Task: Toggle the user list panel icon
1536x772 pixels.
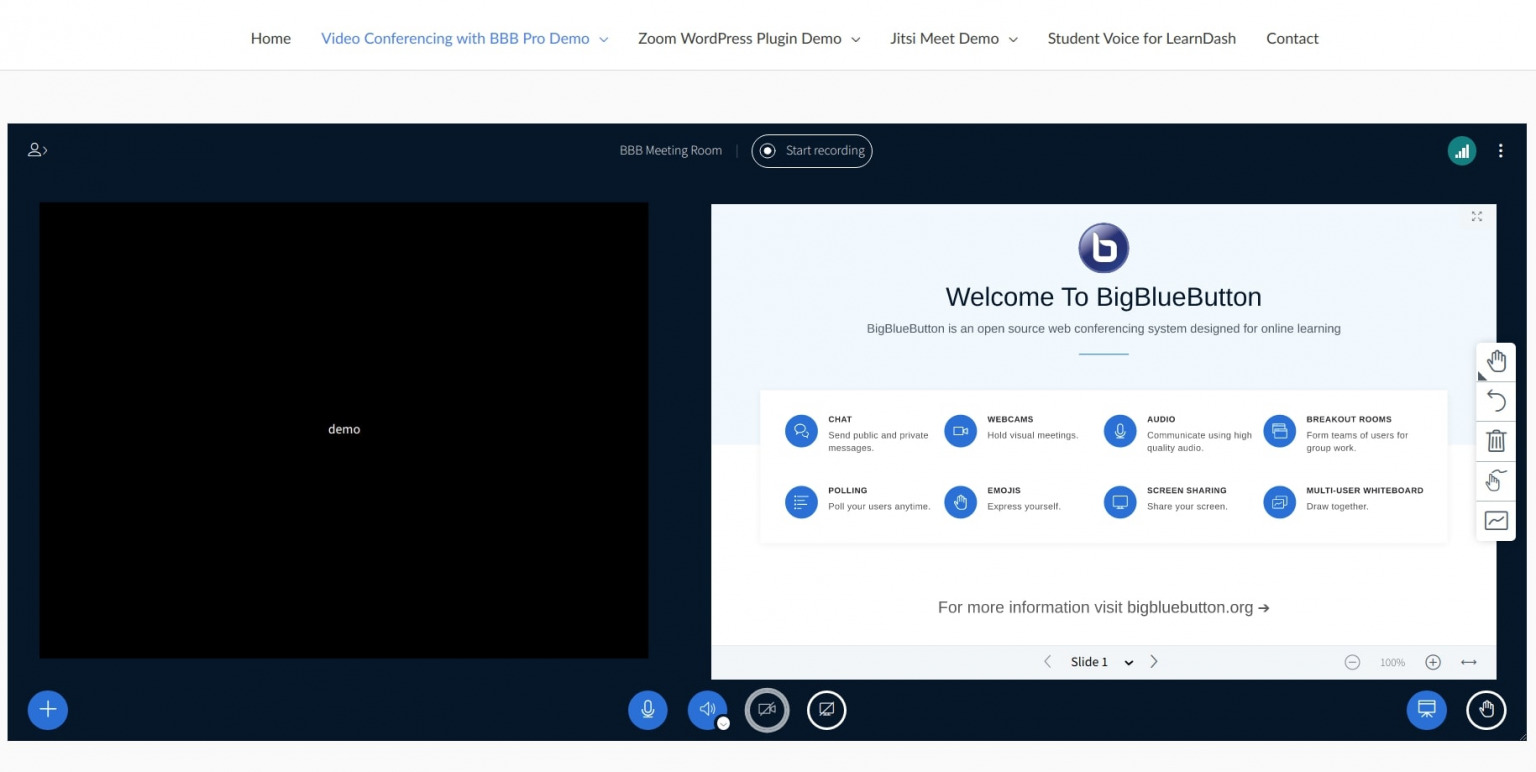Action: [37, 150]
